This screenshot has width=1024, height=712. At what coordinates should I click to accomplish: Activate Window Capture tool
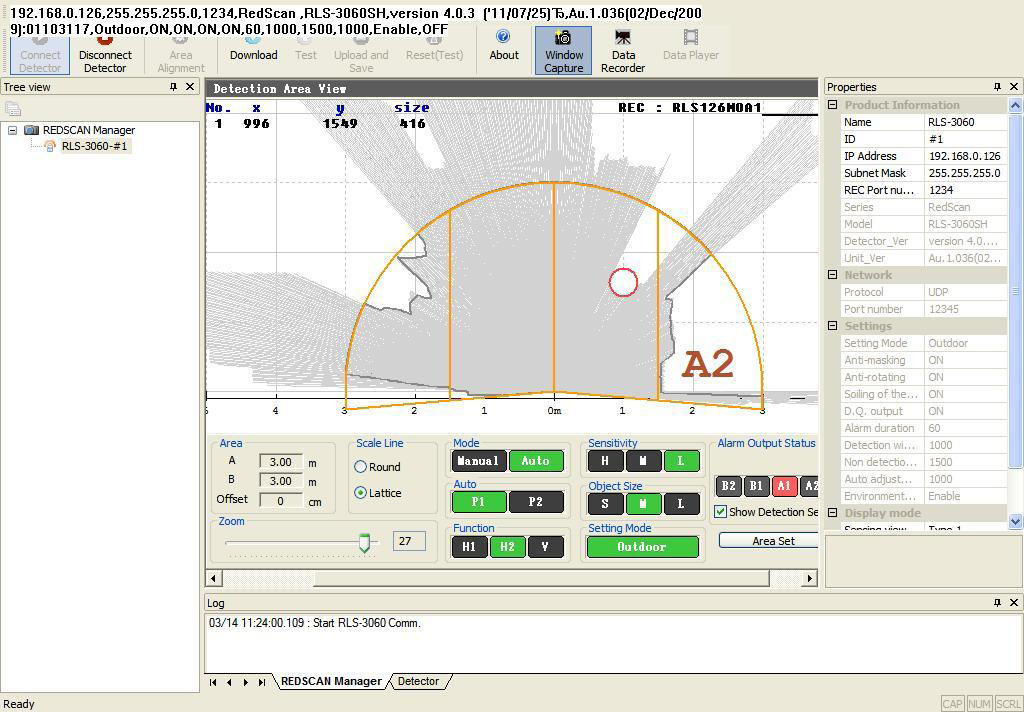pos(564,51)
